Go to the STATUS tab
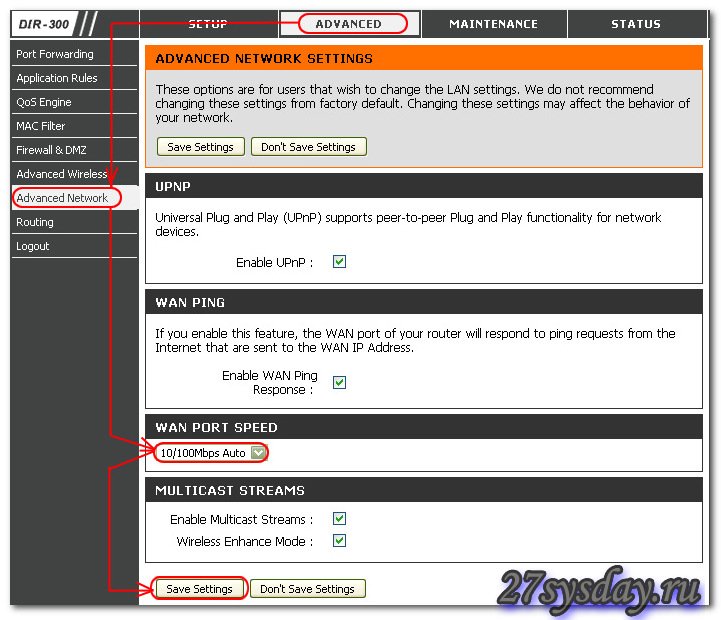The height and width of the screenshot is (620, 721). [x=636, y=24]
